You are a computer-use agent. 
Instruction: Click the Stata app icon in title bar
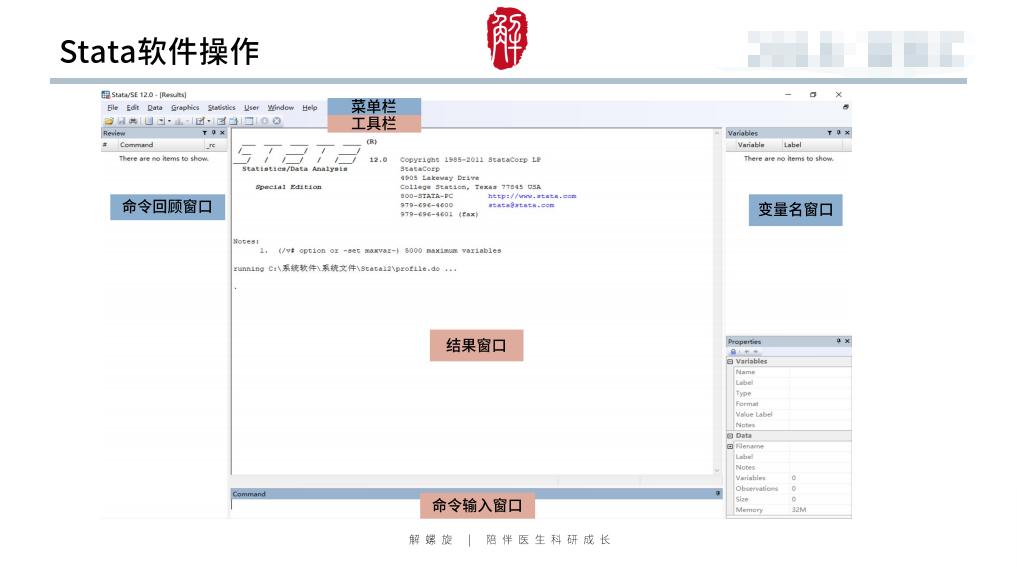[x=105, y=95]
